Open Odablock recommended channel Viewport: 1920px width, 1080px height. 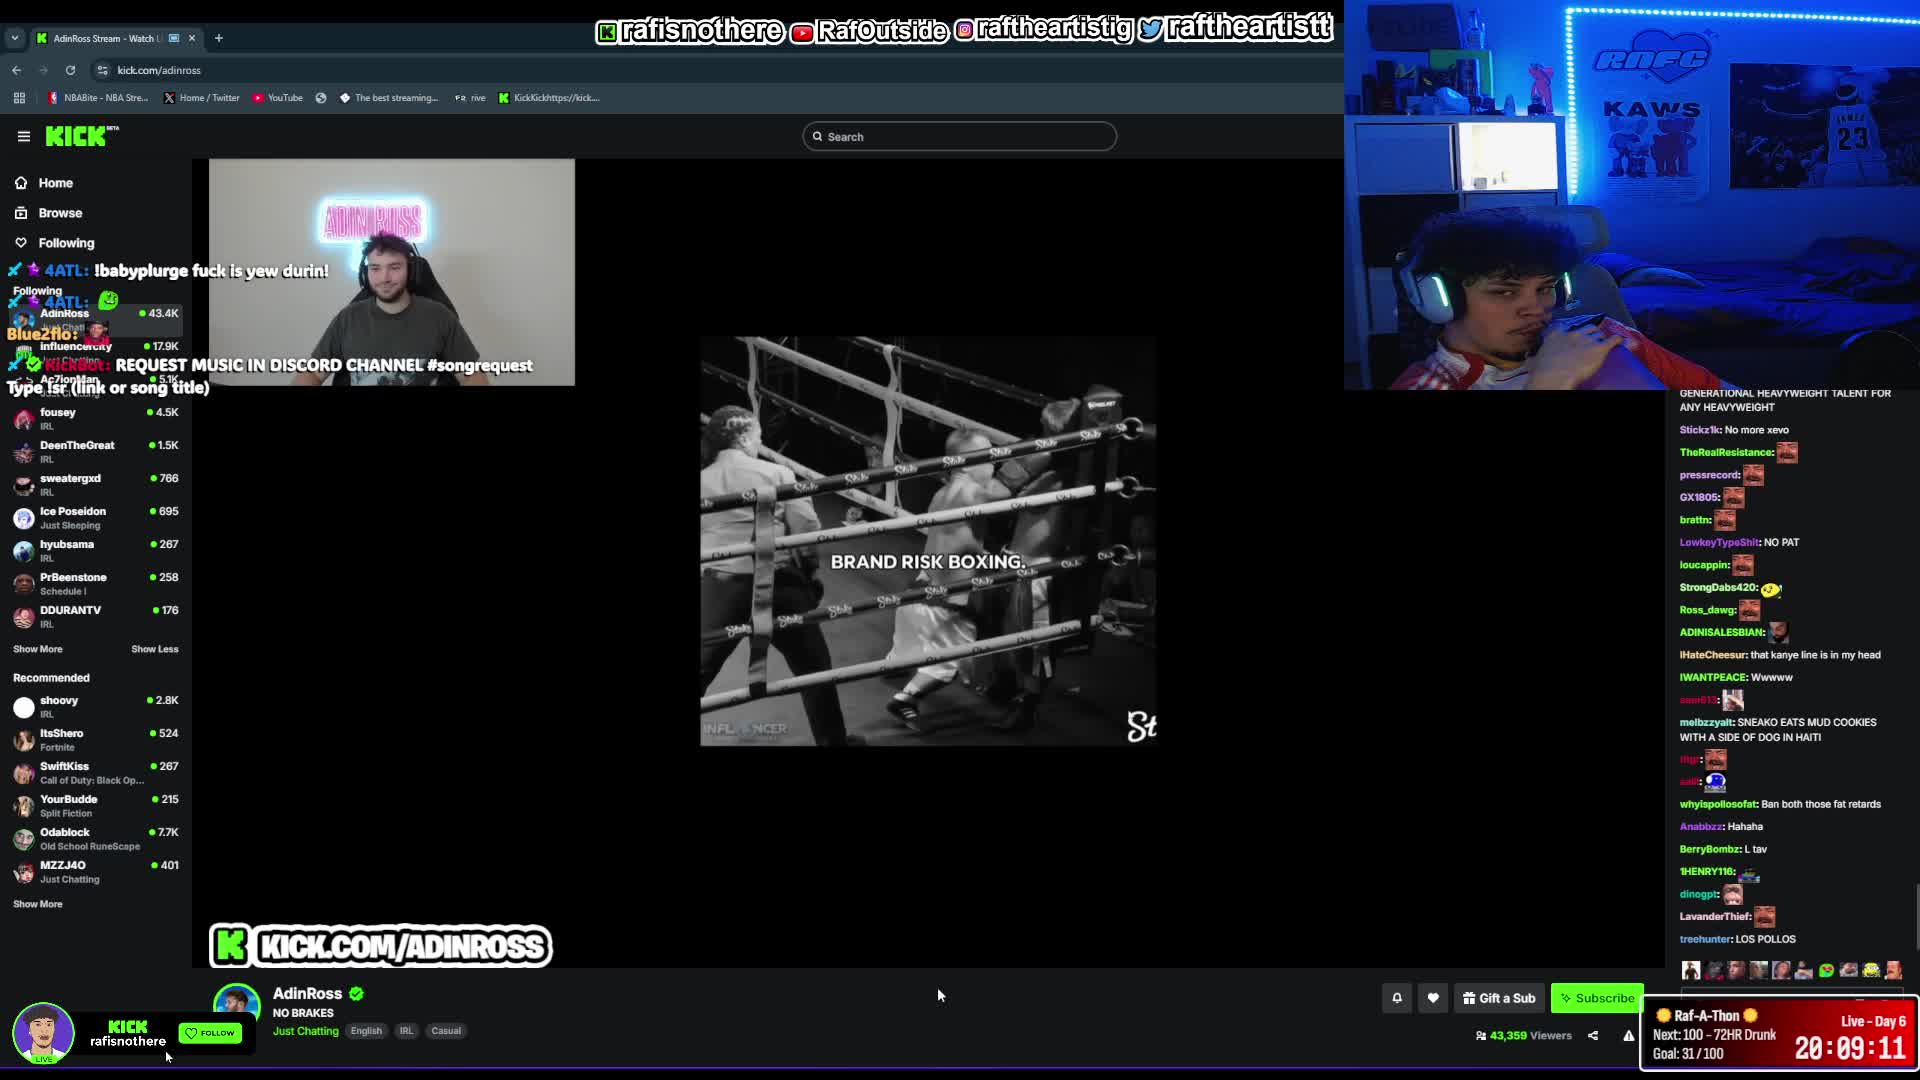96,839
